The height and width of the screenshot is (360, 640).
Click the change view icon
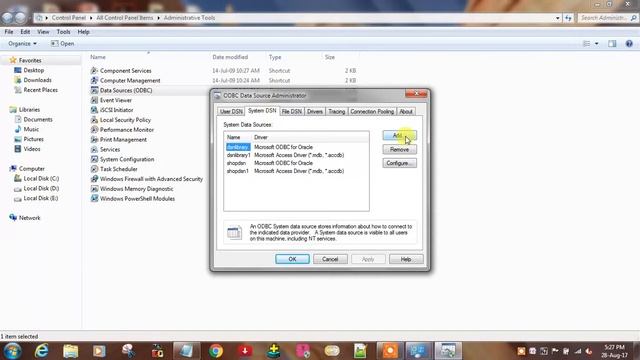pos(587,43)
